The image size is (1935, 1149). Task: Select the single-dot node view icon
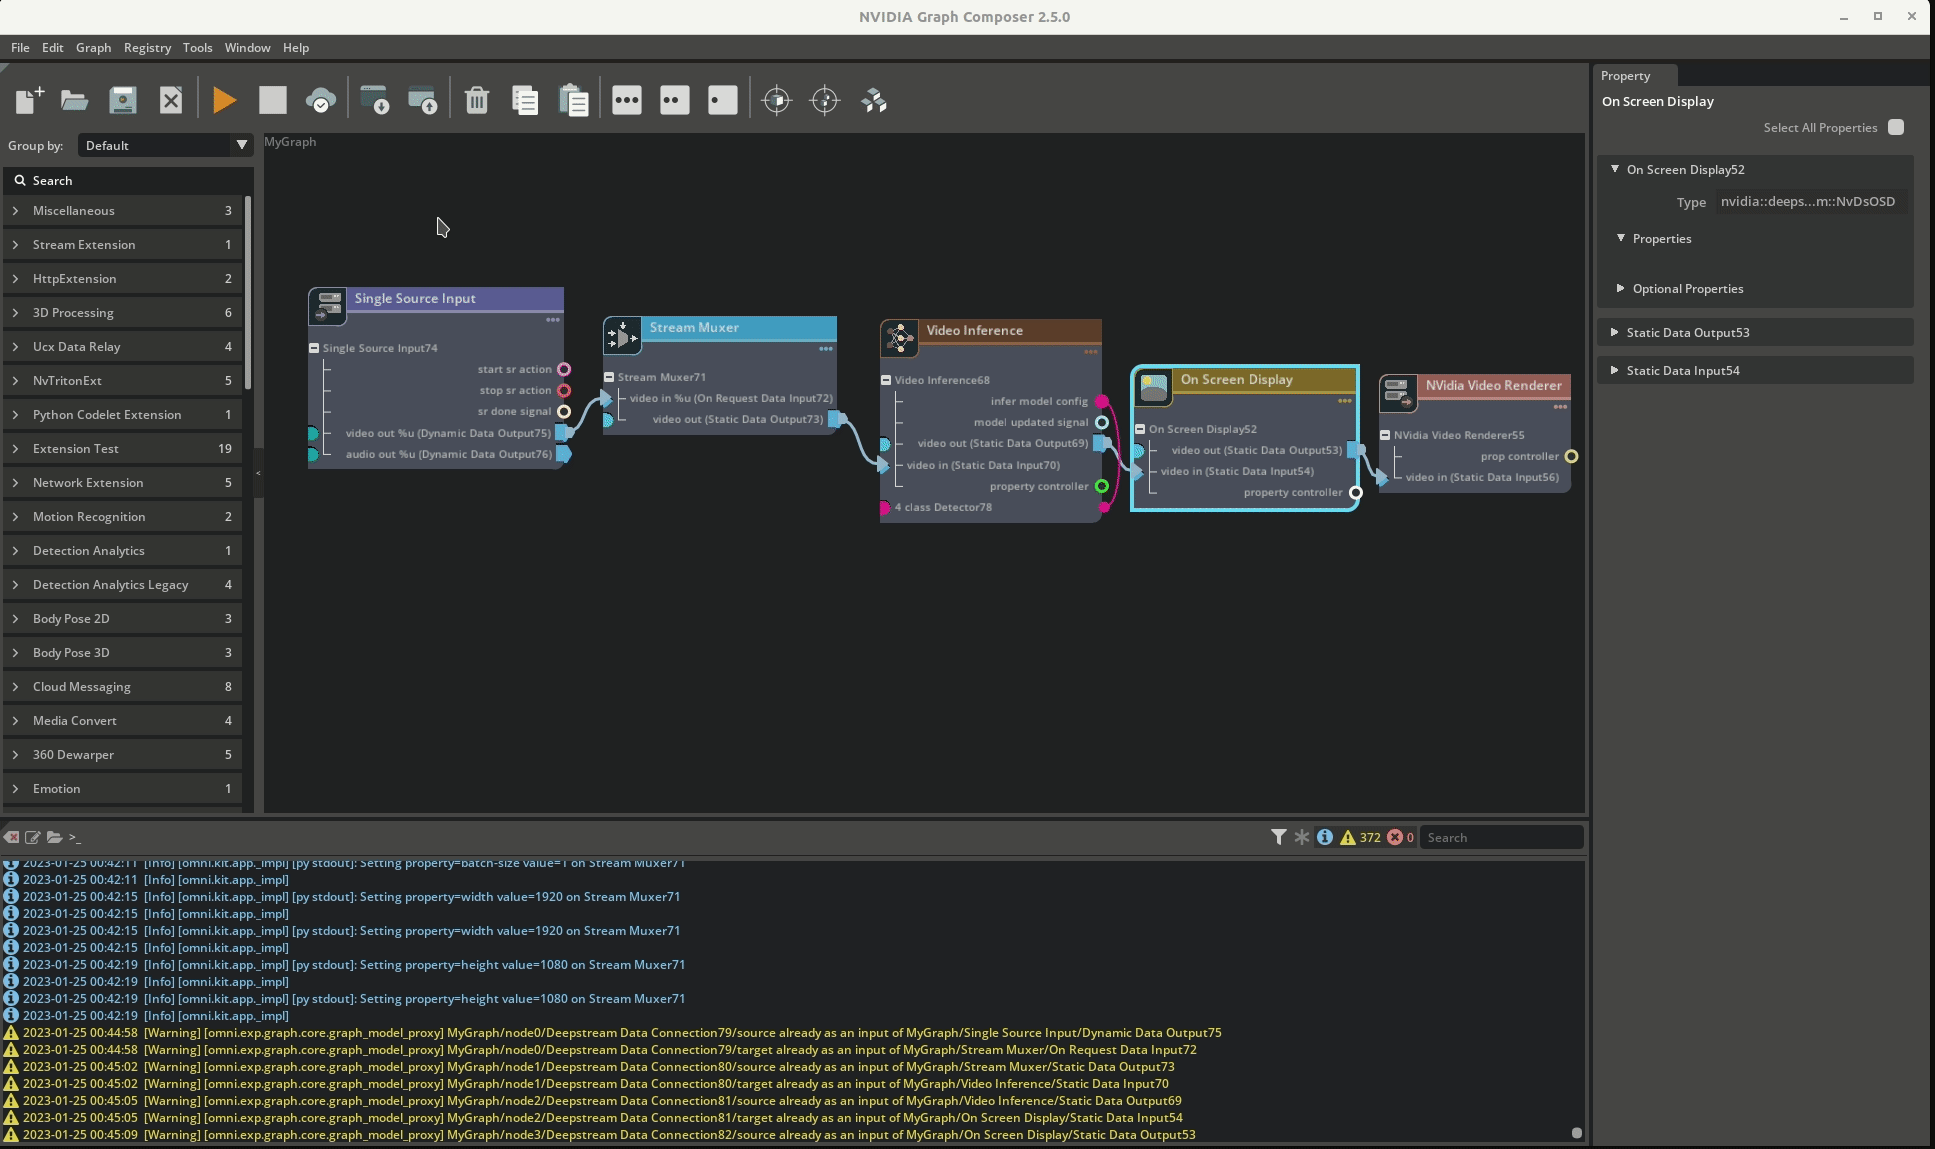click(723, 100)
